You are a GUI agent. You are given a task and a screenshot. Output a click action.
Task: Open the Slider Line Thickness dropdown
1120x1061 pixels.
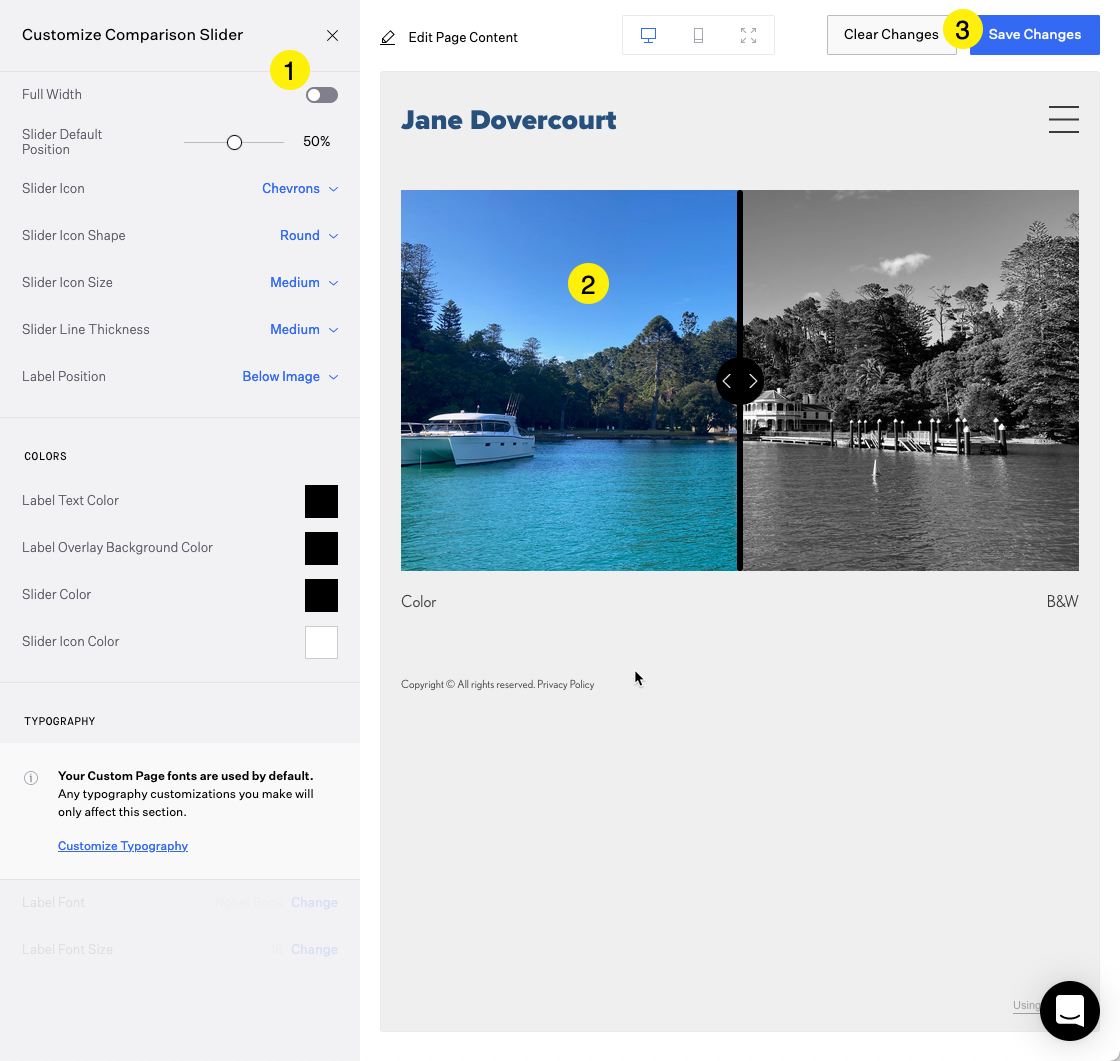[304, 329]
